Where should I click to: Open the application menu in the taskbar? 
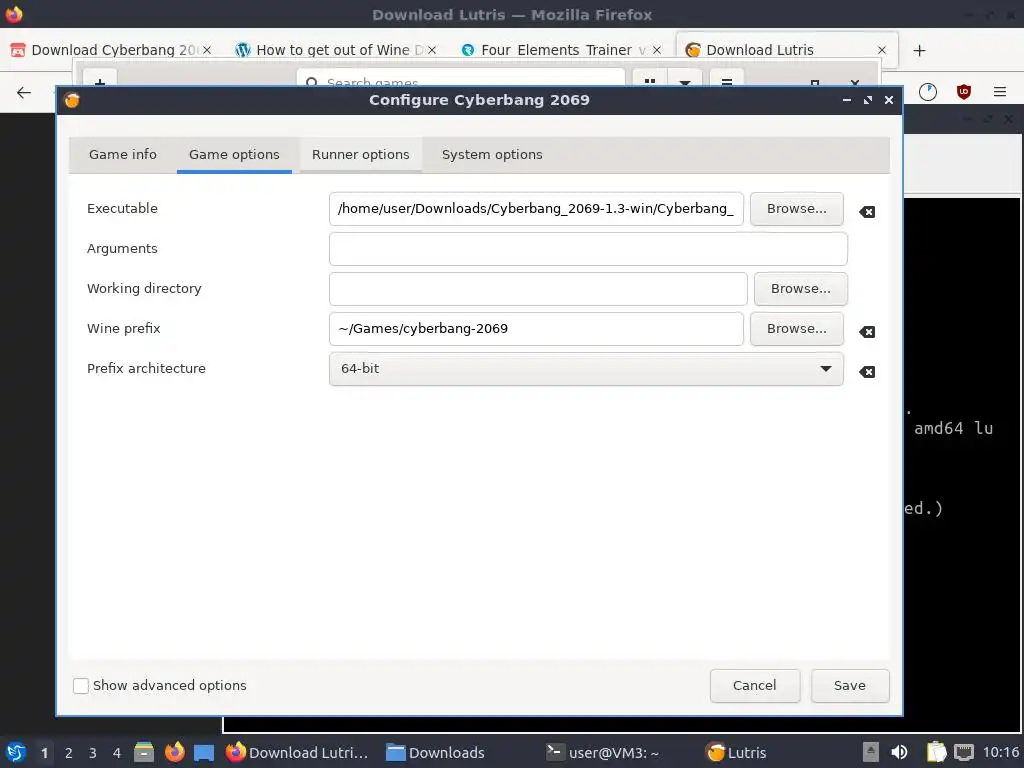pos(16,752)
